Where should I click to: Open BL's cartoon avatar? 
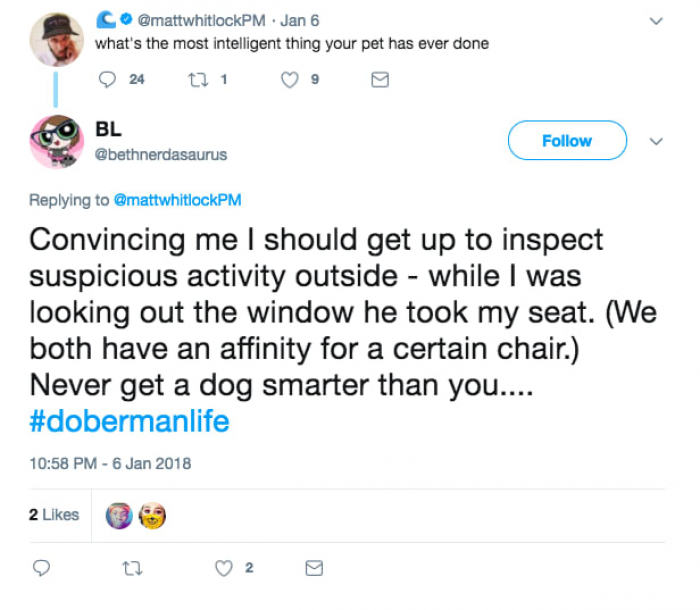[55, 142]
